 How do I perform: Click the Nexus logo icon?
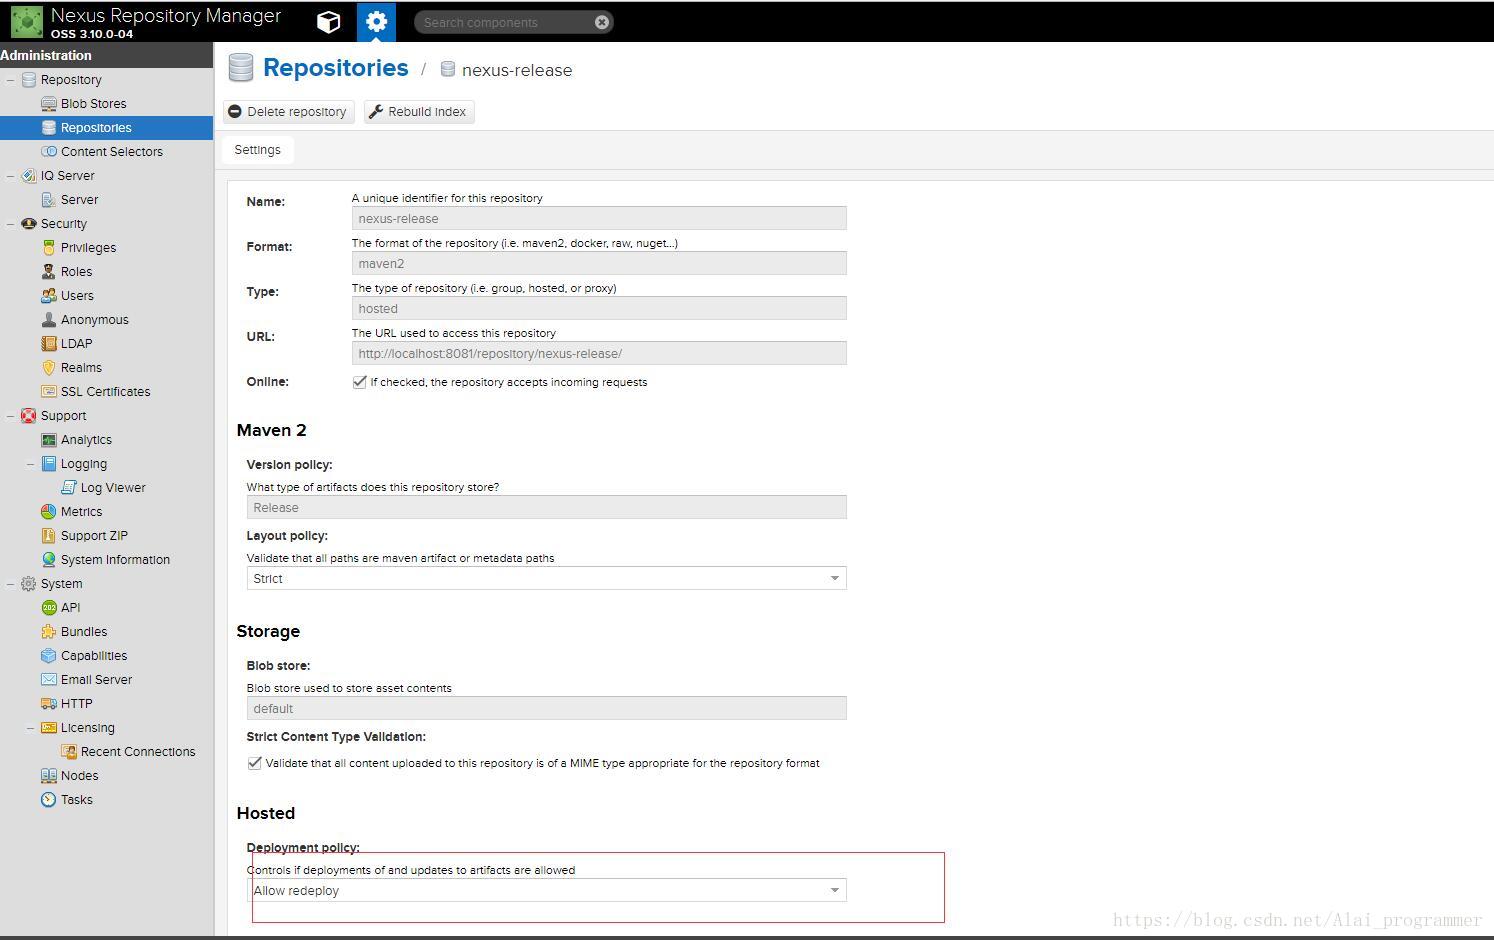pos(26,21)
